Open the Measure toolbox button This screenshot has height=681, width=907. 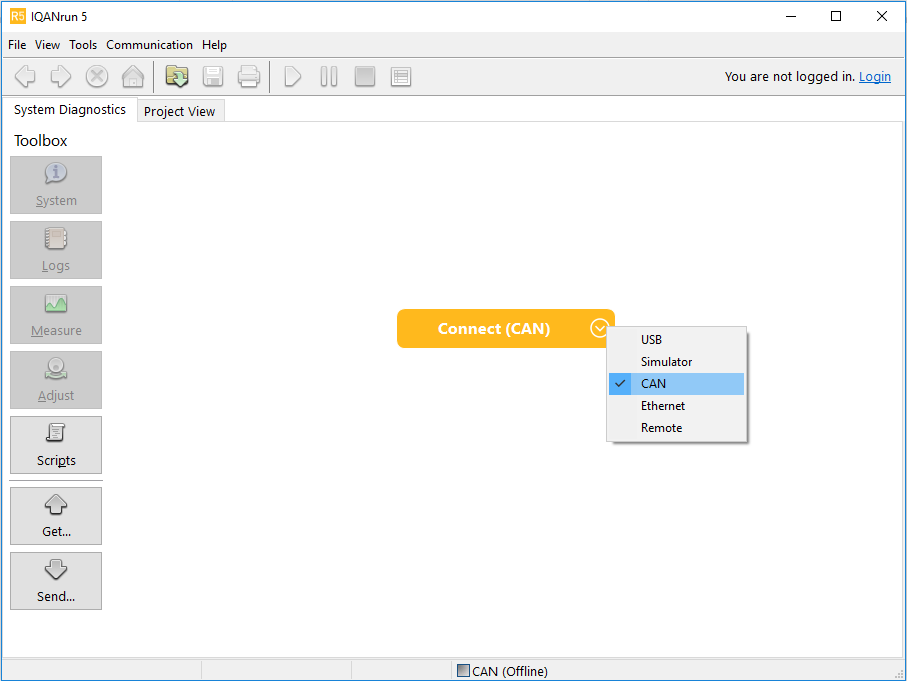[56, 315]
